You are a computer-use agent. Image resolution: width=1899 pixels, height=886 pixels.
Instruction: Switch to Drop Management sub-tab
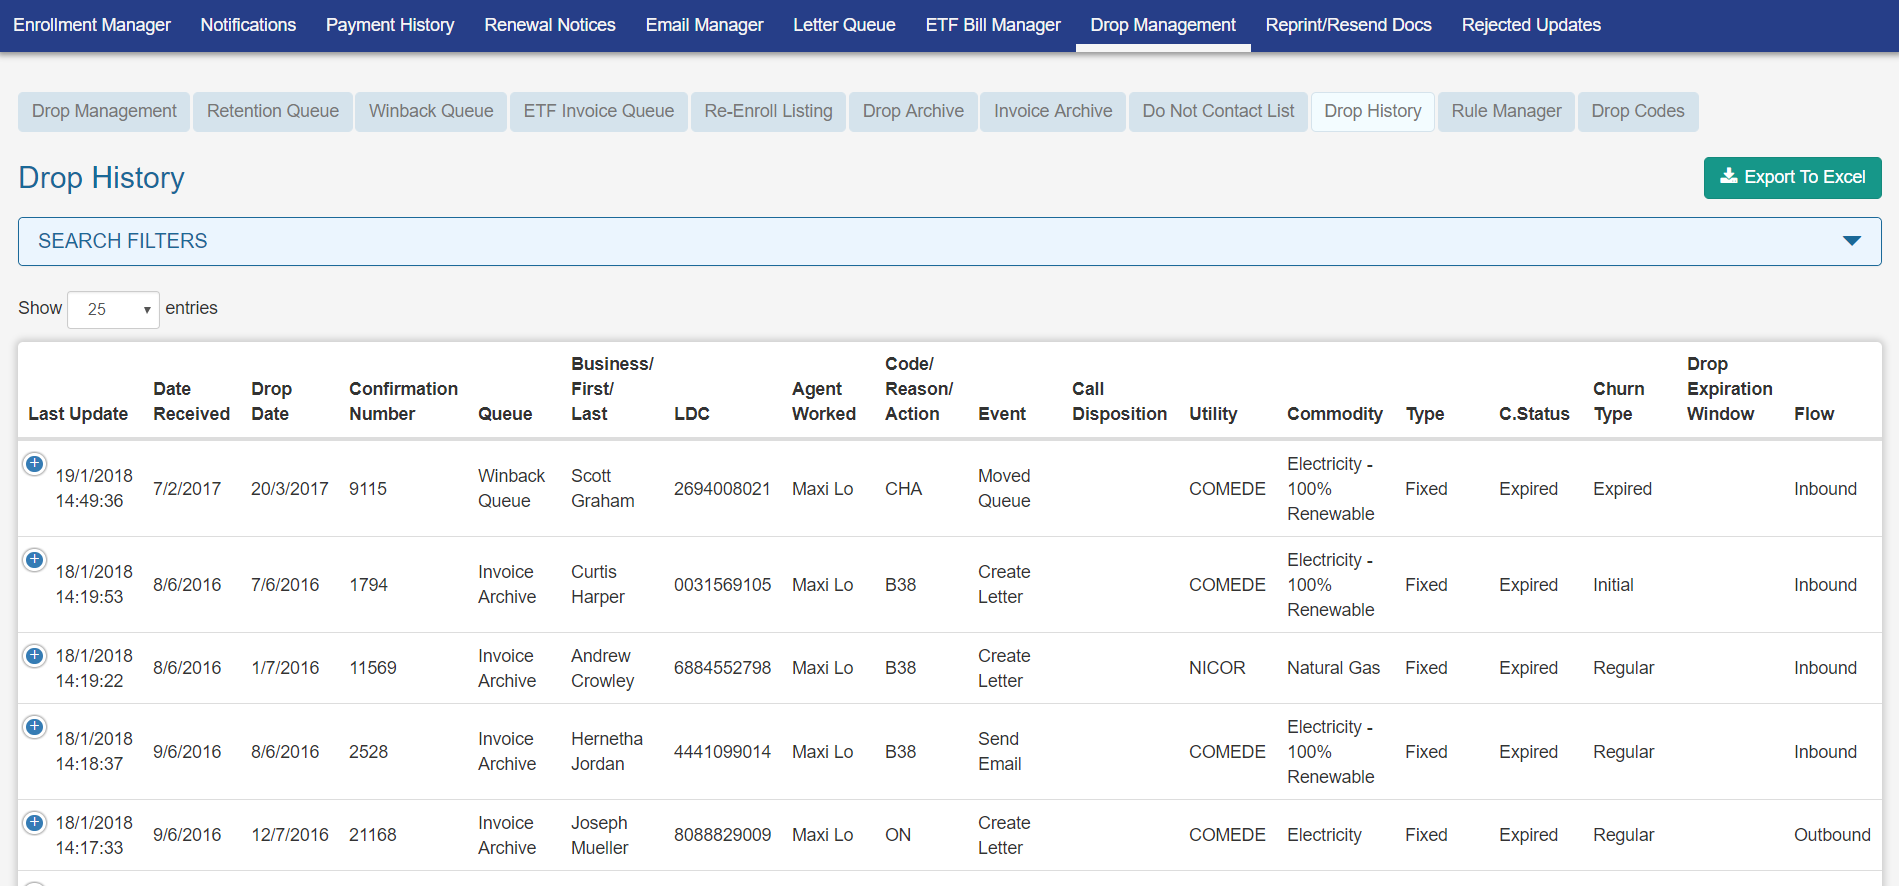pyautogui.click(x=104, y=111)
